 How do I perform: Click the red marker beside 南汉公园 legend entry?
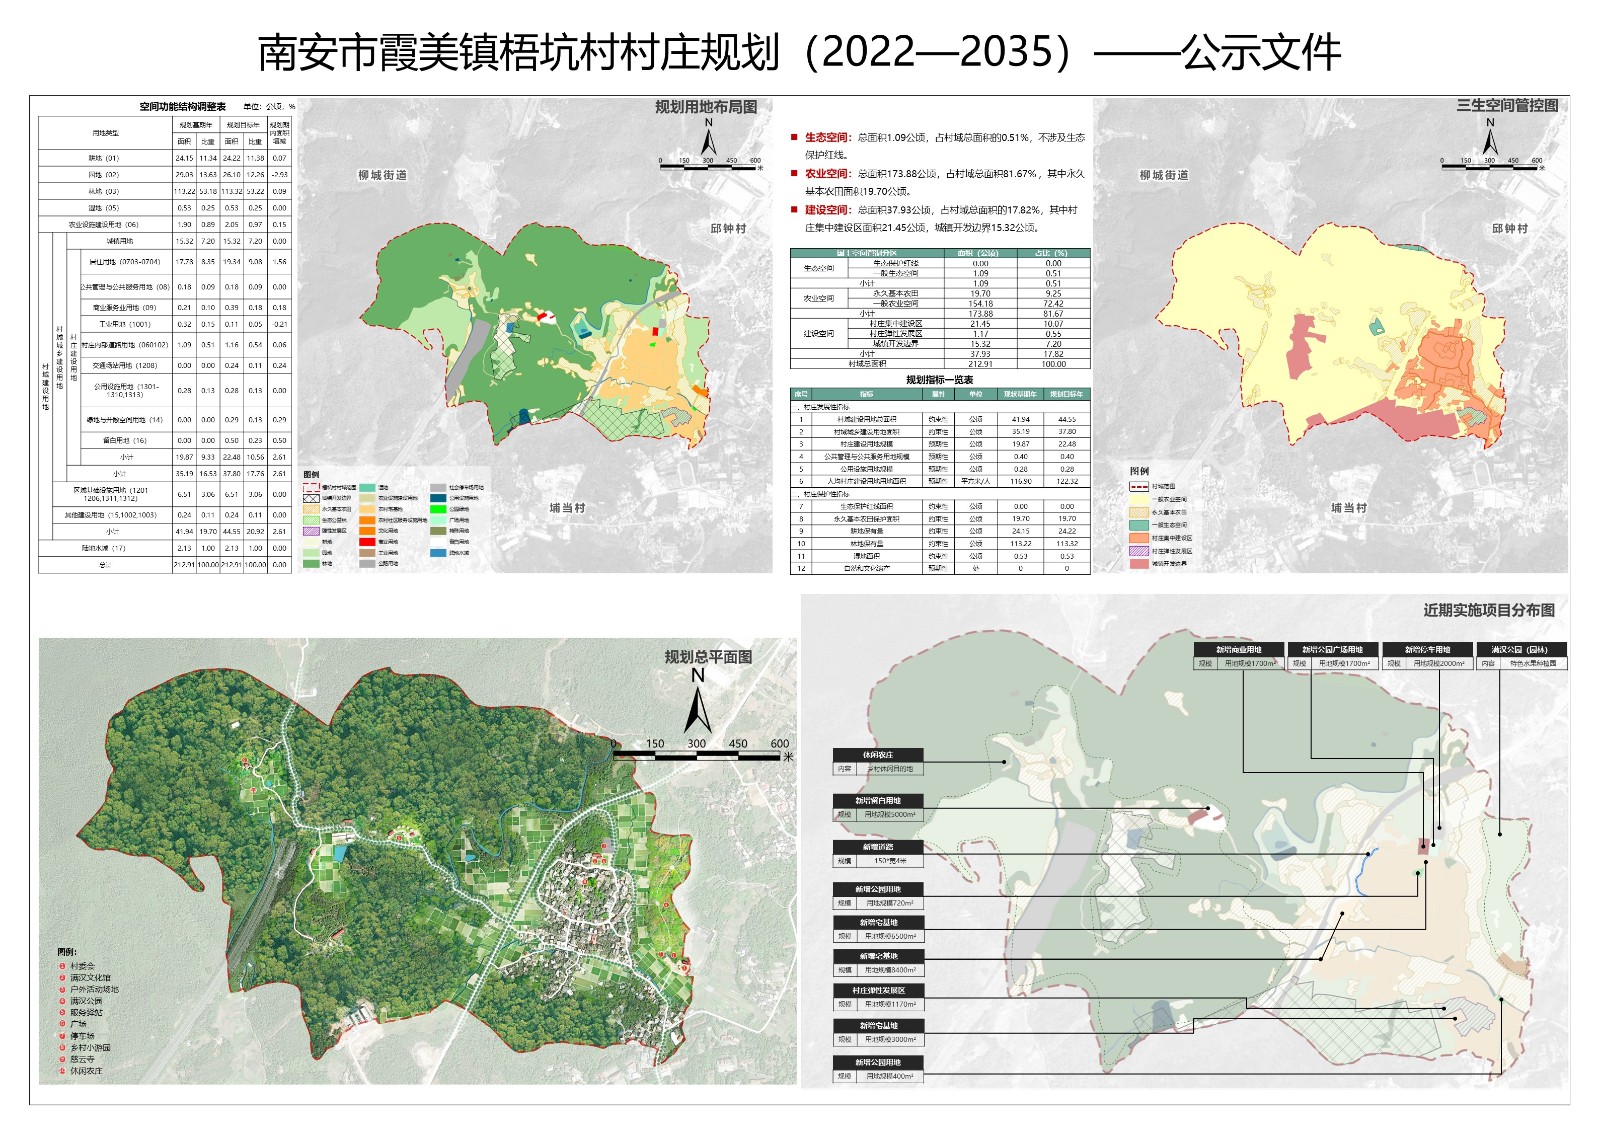tap(61, 1000)
